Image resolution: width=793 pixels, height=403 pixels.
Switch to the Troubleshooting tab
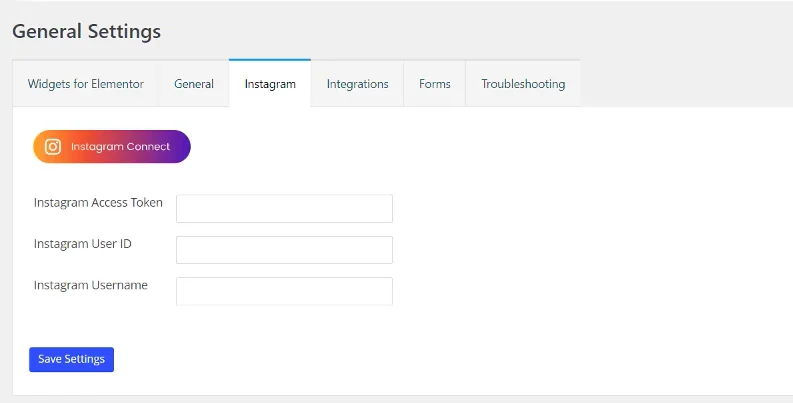523,84
